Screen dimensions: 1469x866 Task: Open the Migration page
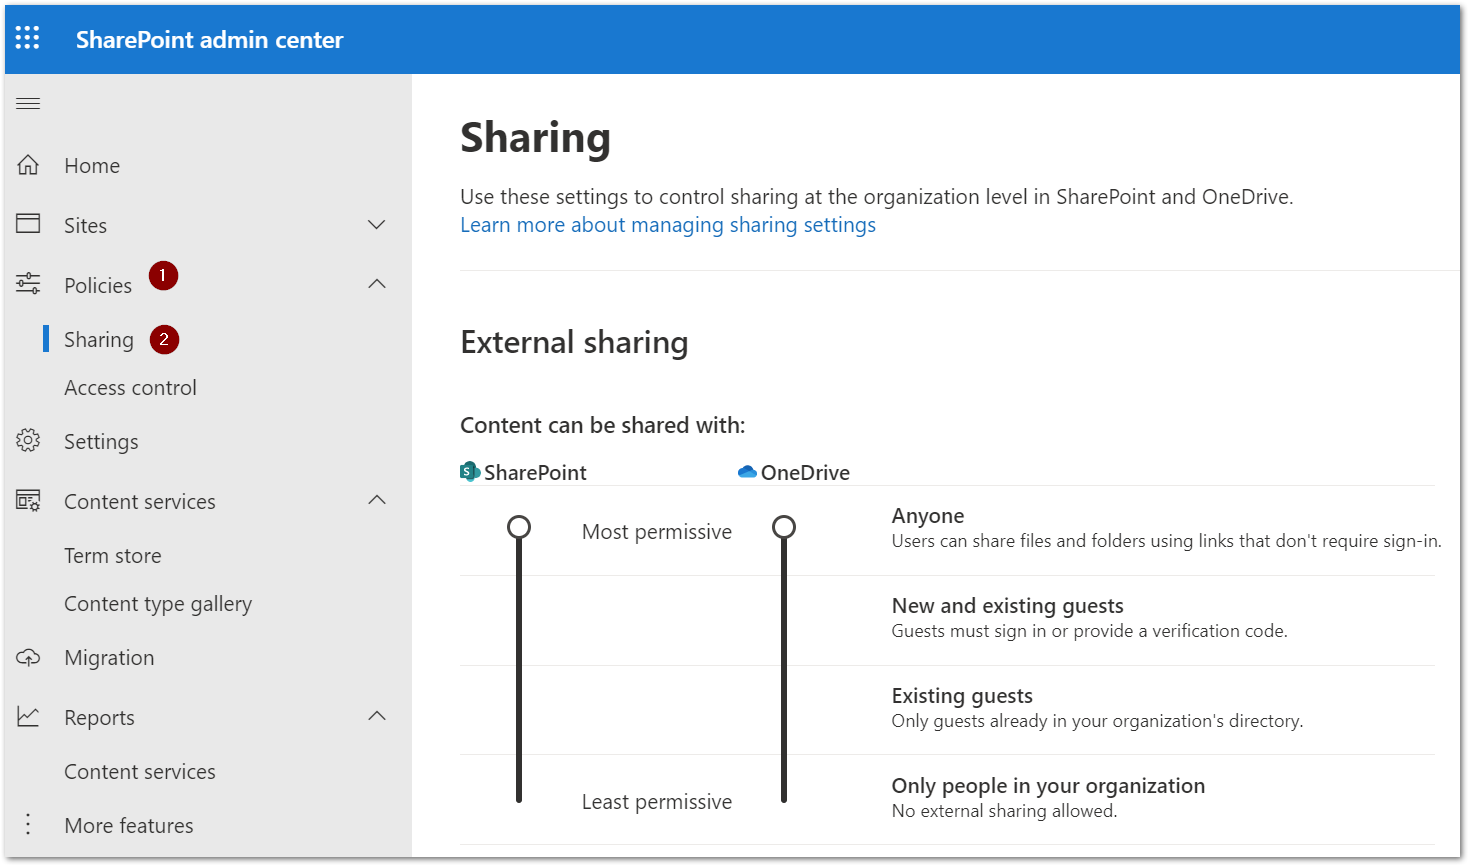(x=109, y=658)
